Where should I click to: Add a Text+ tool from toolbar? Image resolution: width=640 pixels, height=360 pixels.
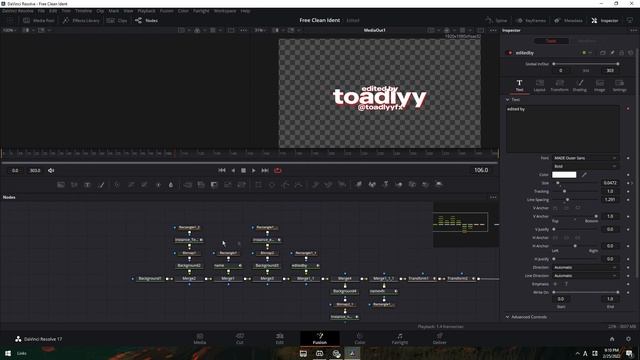(x=87, y=185)
